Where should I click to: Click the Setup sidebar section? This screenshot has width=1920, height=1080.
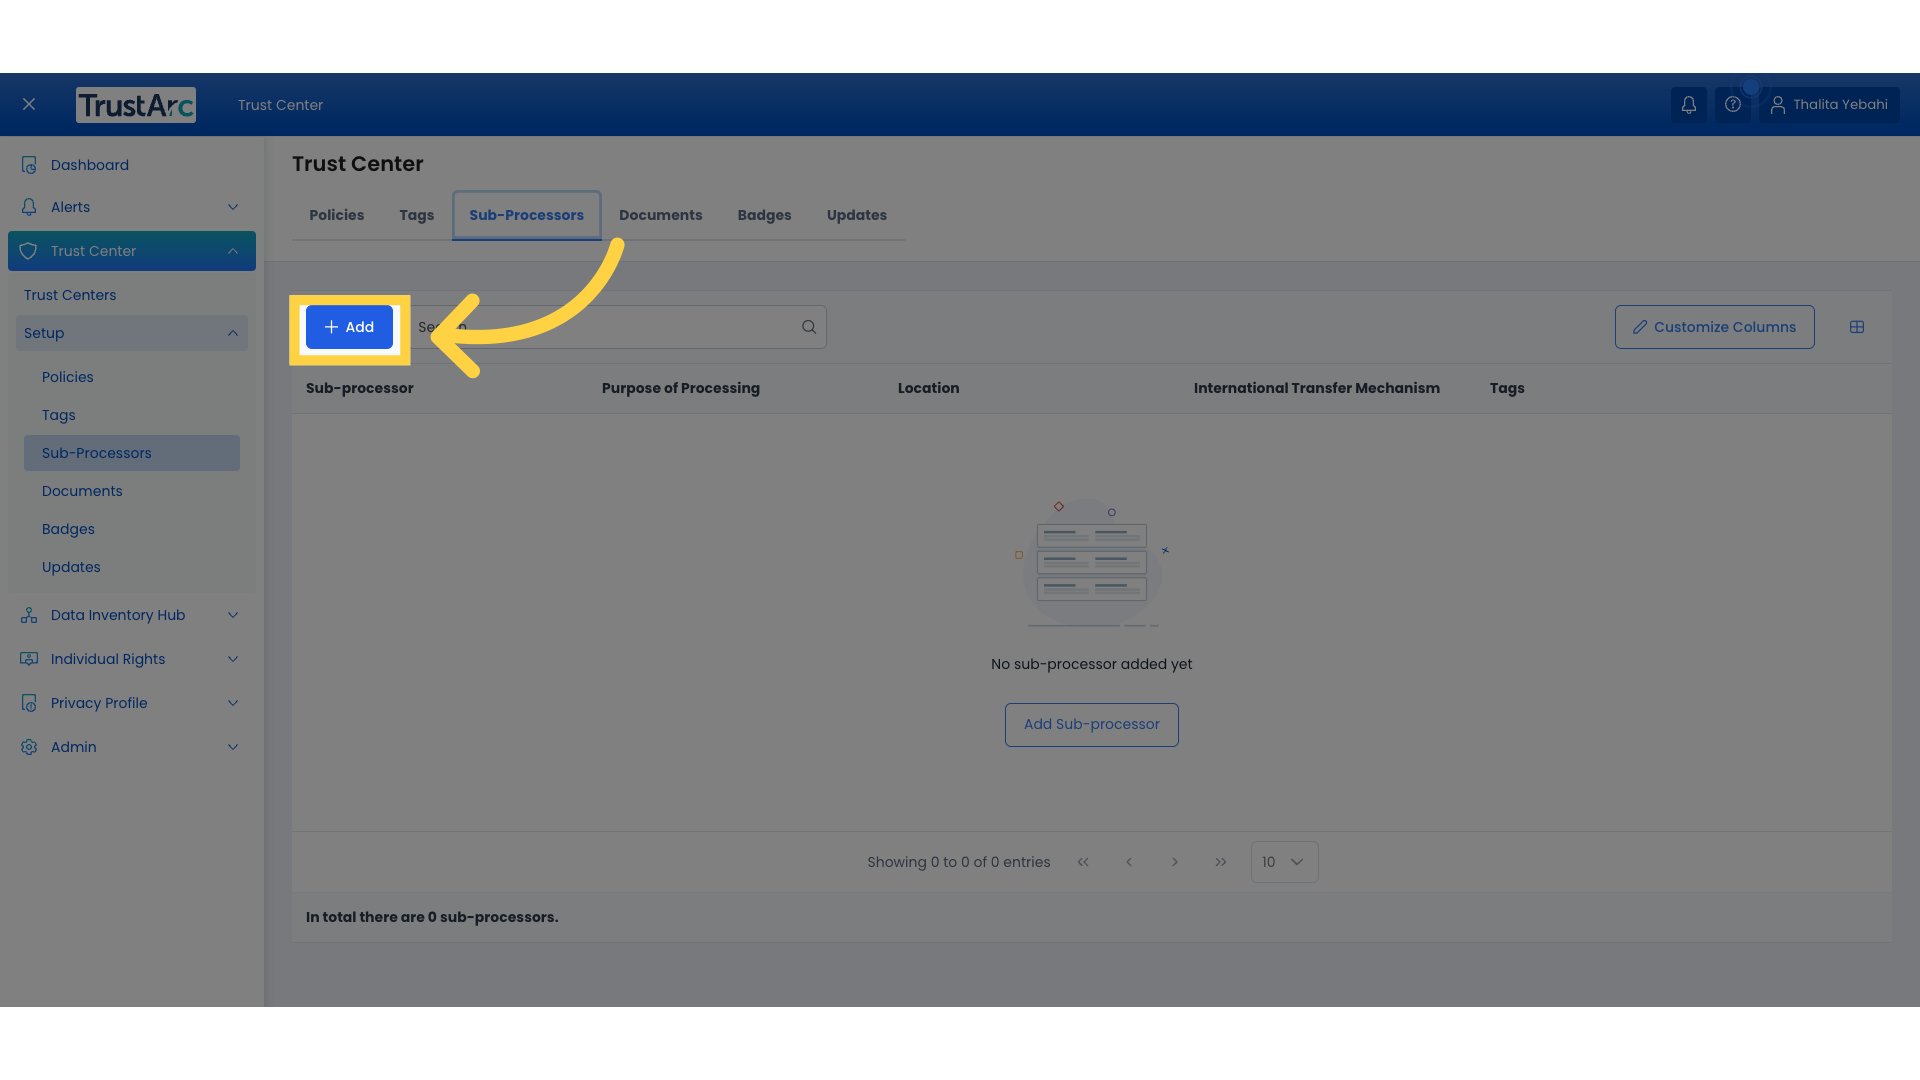132,333
